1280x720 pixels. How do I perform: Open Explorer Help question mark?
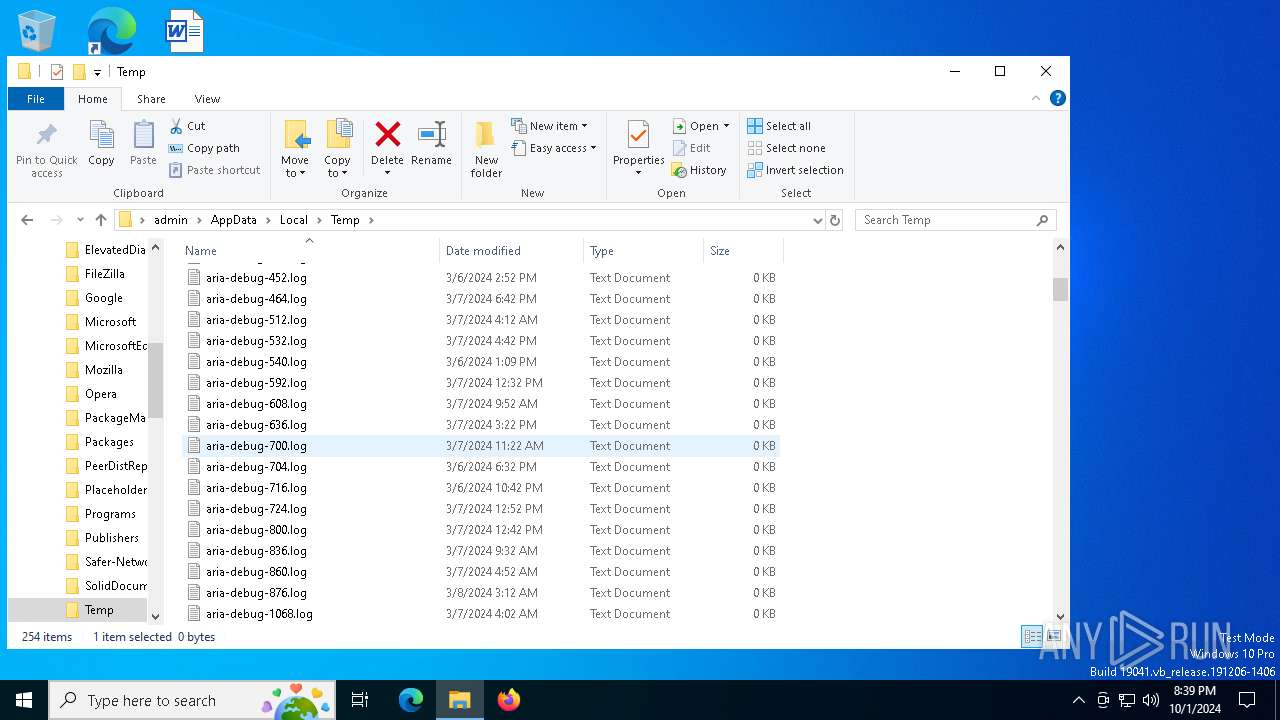[x=1058, y=98]
